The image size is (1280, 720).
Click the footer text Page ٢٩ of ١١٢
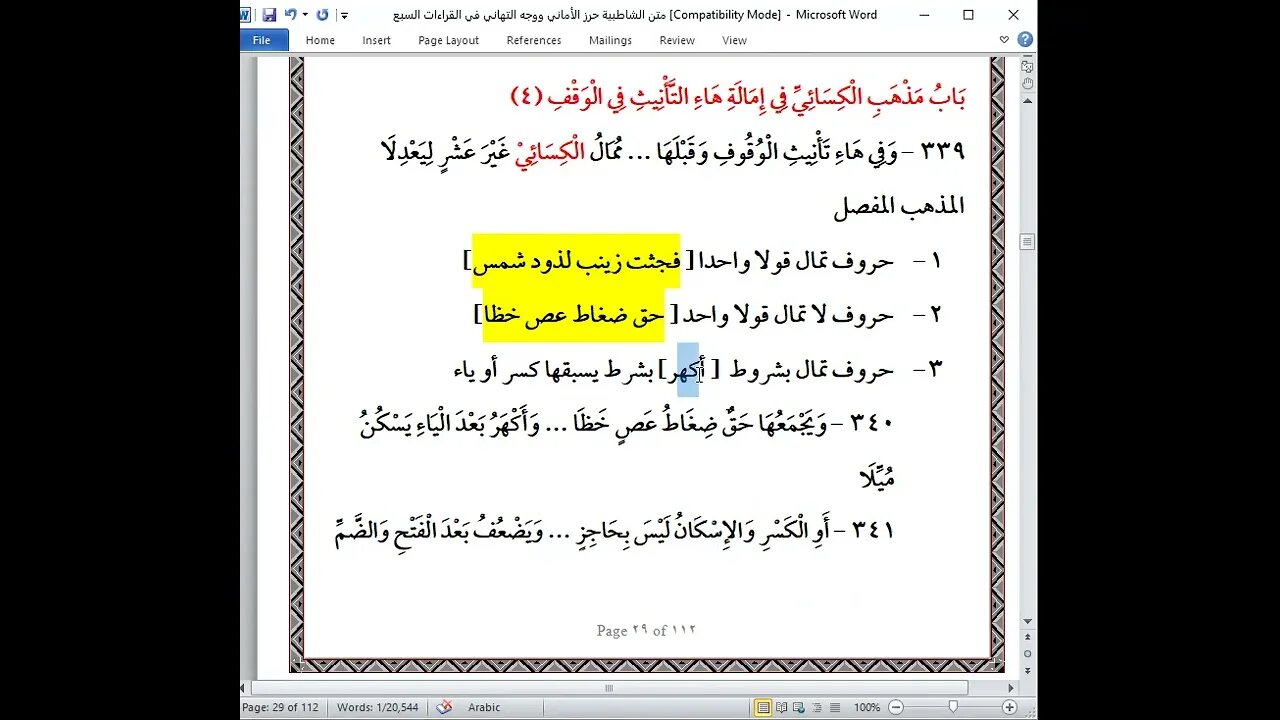click(x=646, y=630)
